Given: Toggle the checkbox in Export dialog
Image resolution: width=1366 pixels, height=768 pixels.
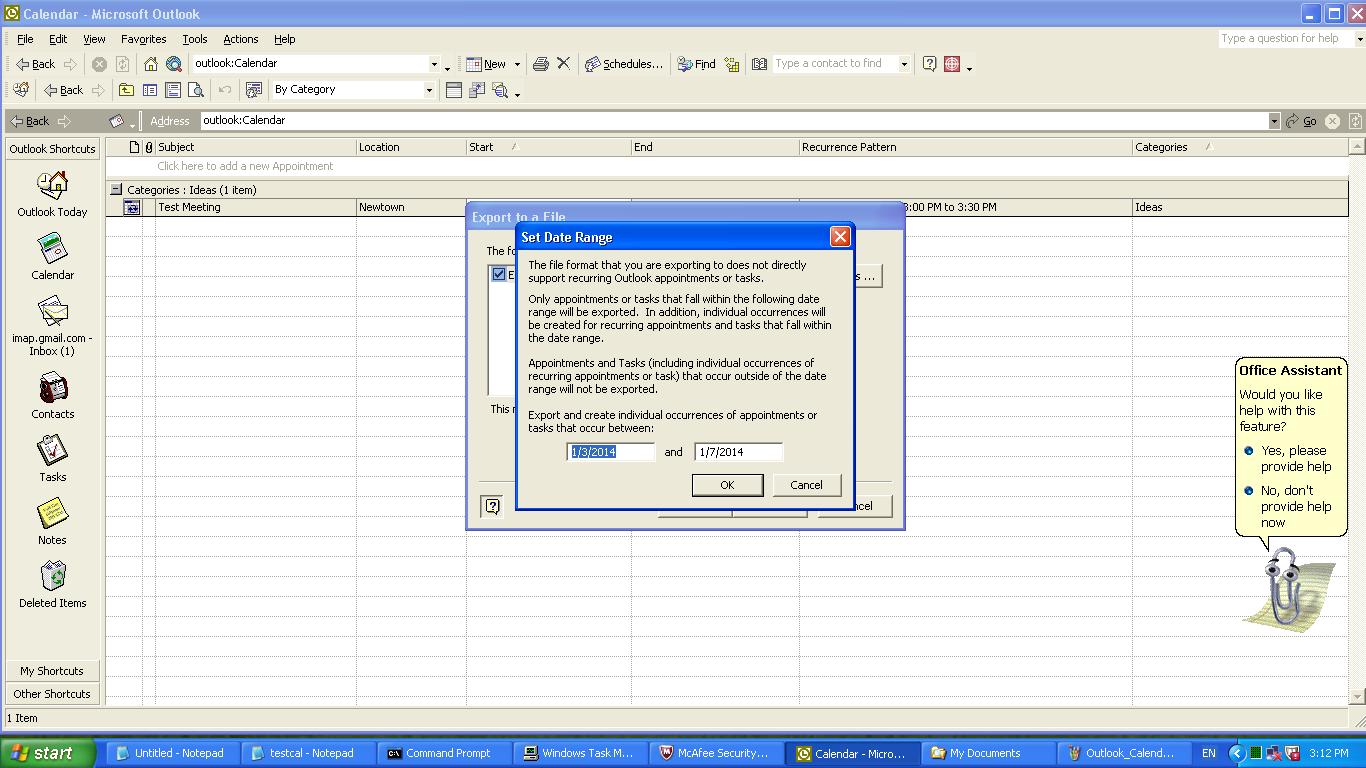Looking at the screenshot, I should pos(499,274).
